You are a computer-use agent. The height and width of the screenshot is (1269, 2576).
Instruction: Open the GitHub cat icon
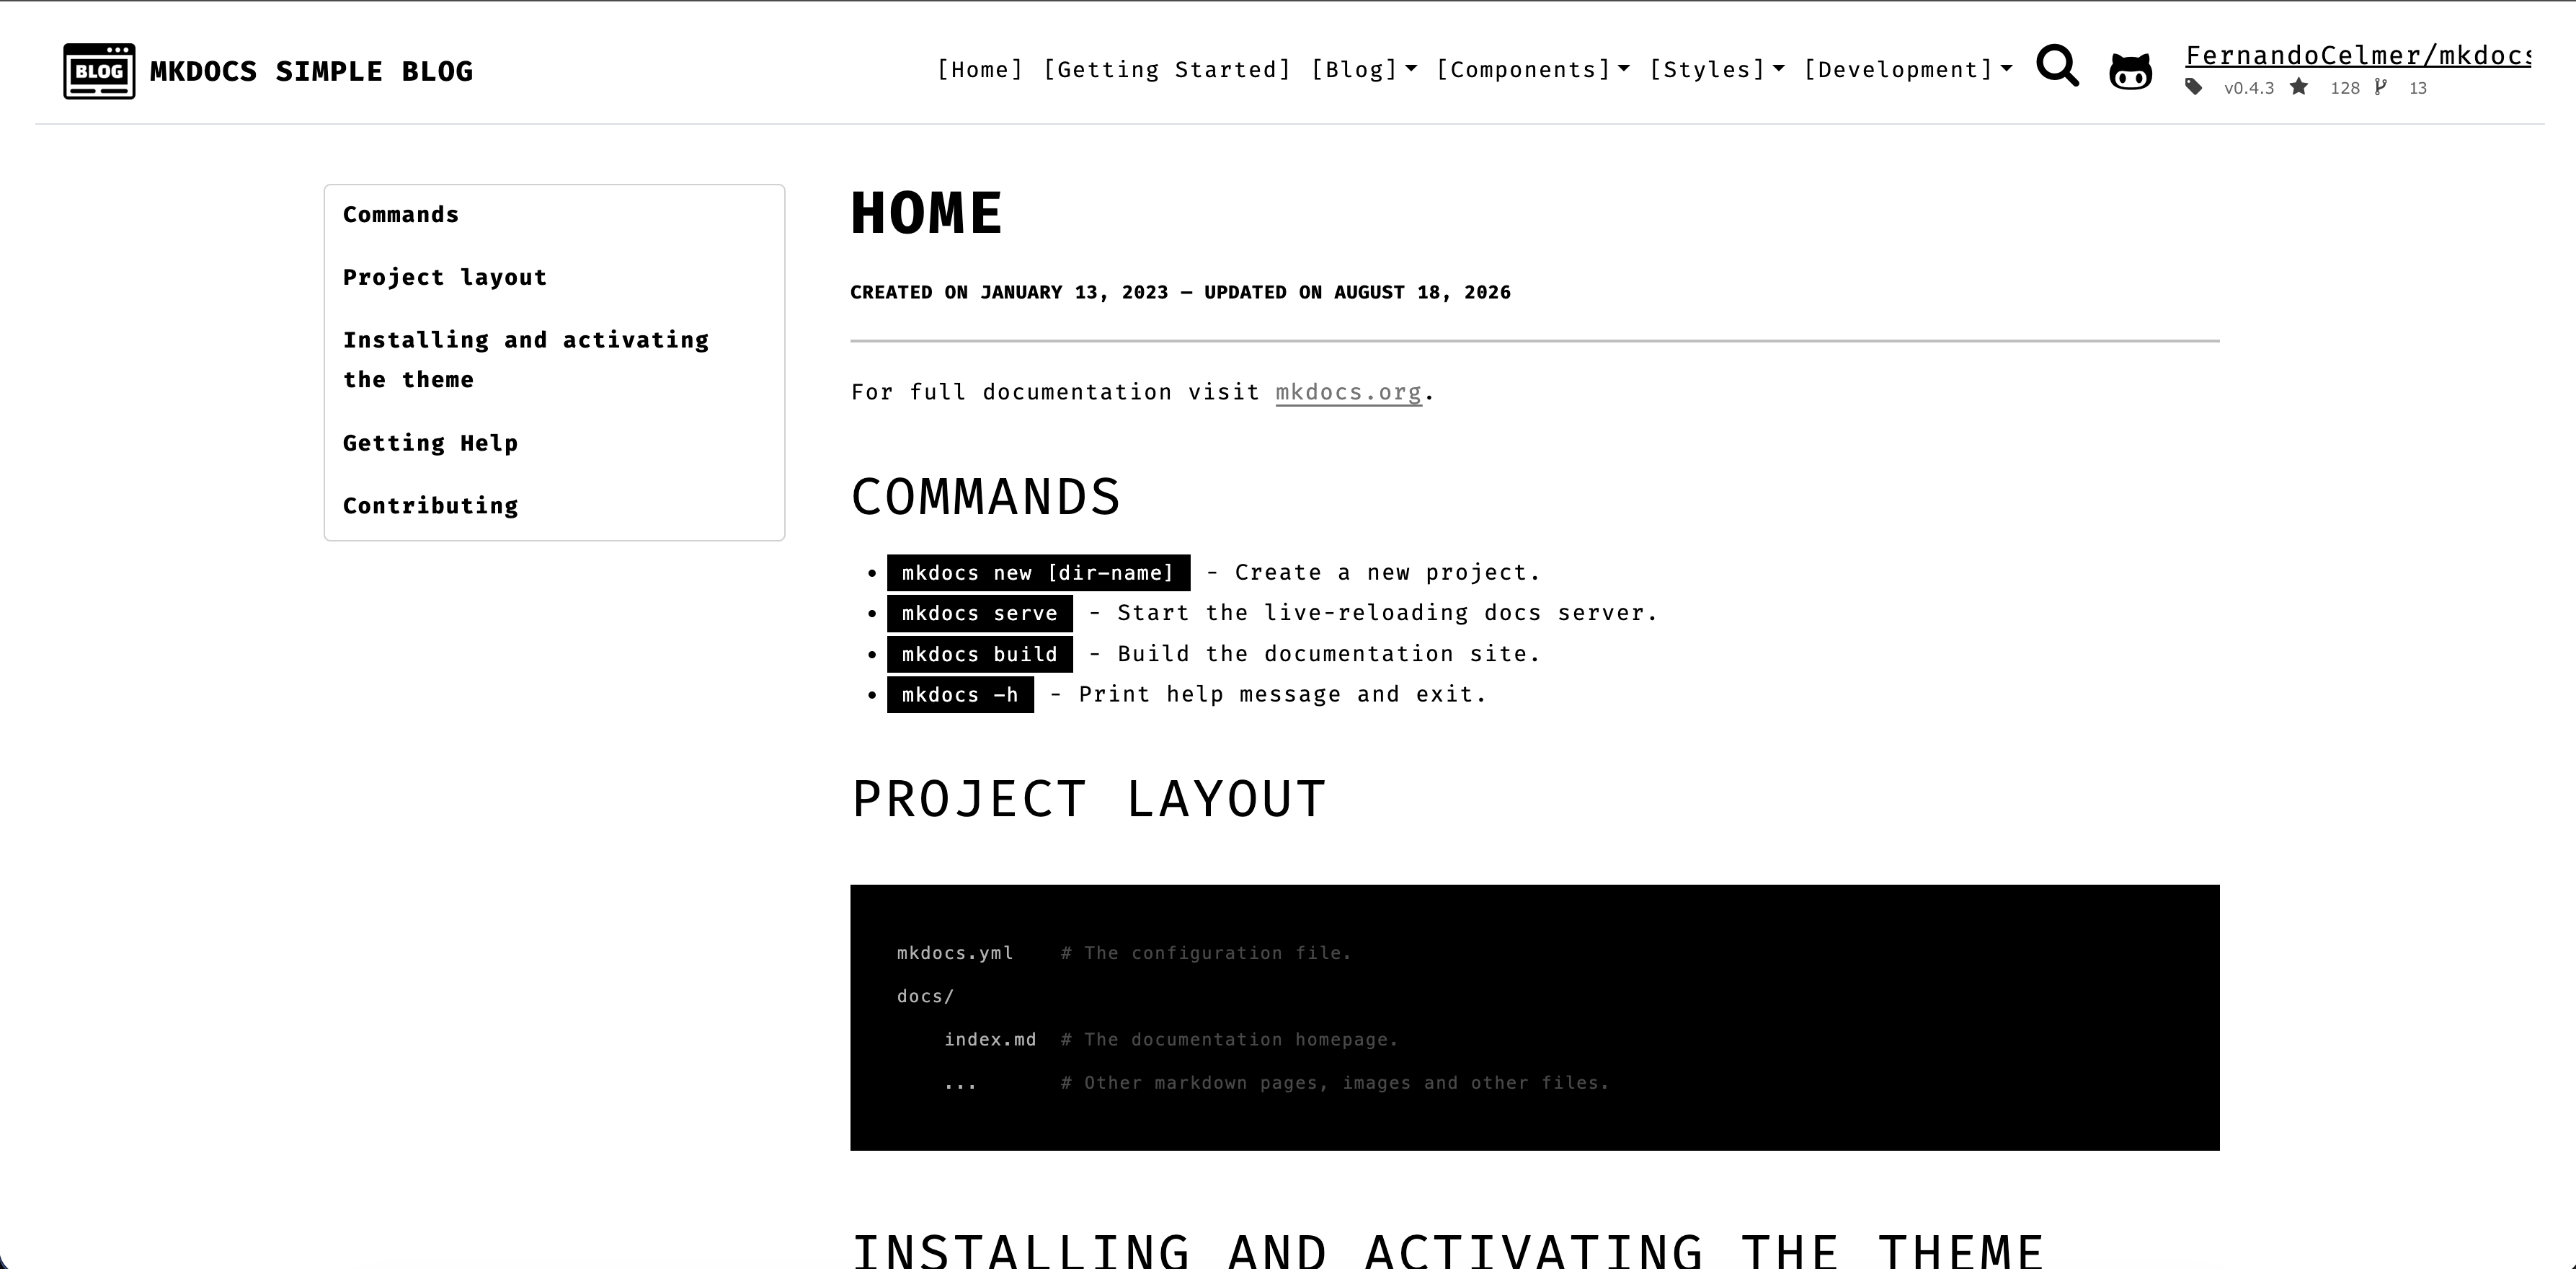click(x=2130, y=71)
